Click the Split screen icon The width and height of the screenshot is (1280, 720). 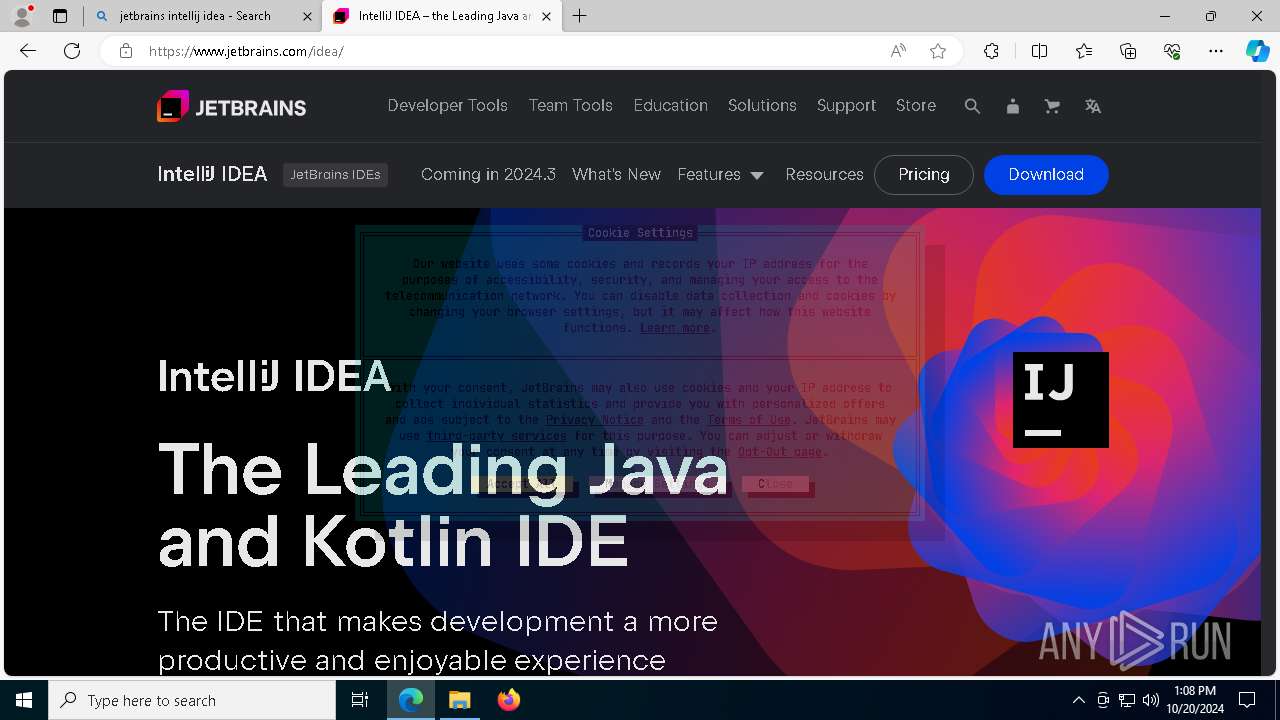[x=1039, y=51]
